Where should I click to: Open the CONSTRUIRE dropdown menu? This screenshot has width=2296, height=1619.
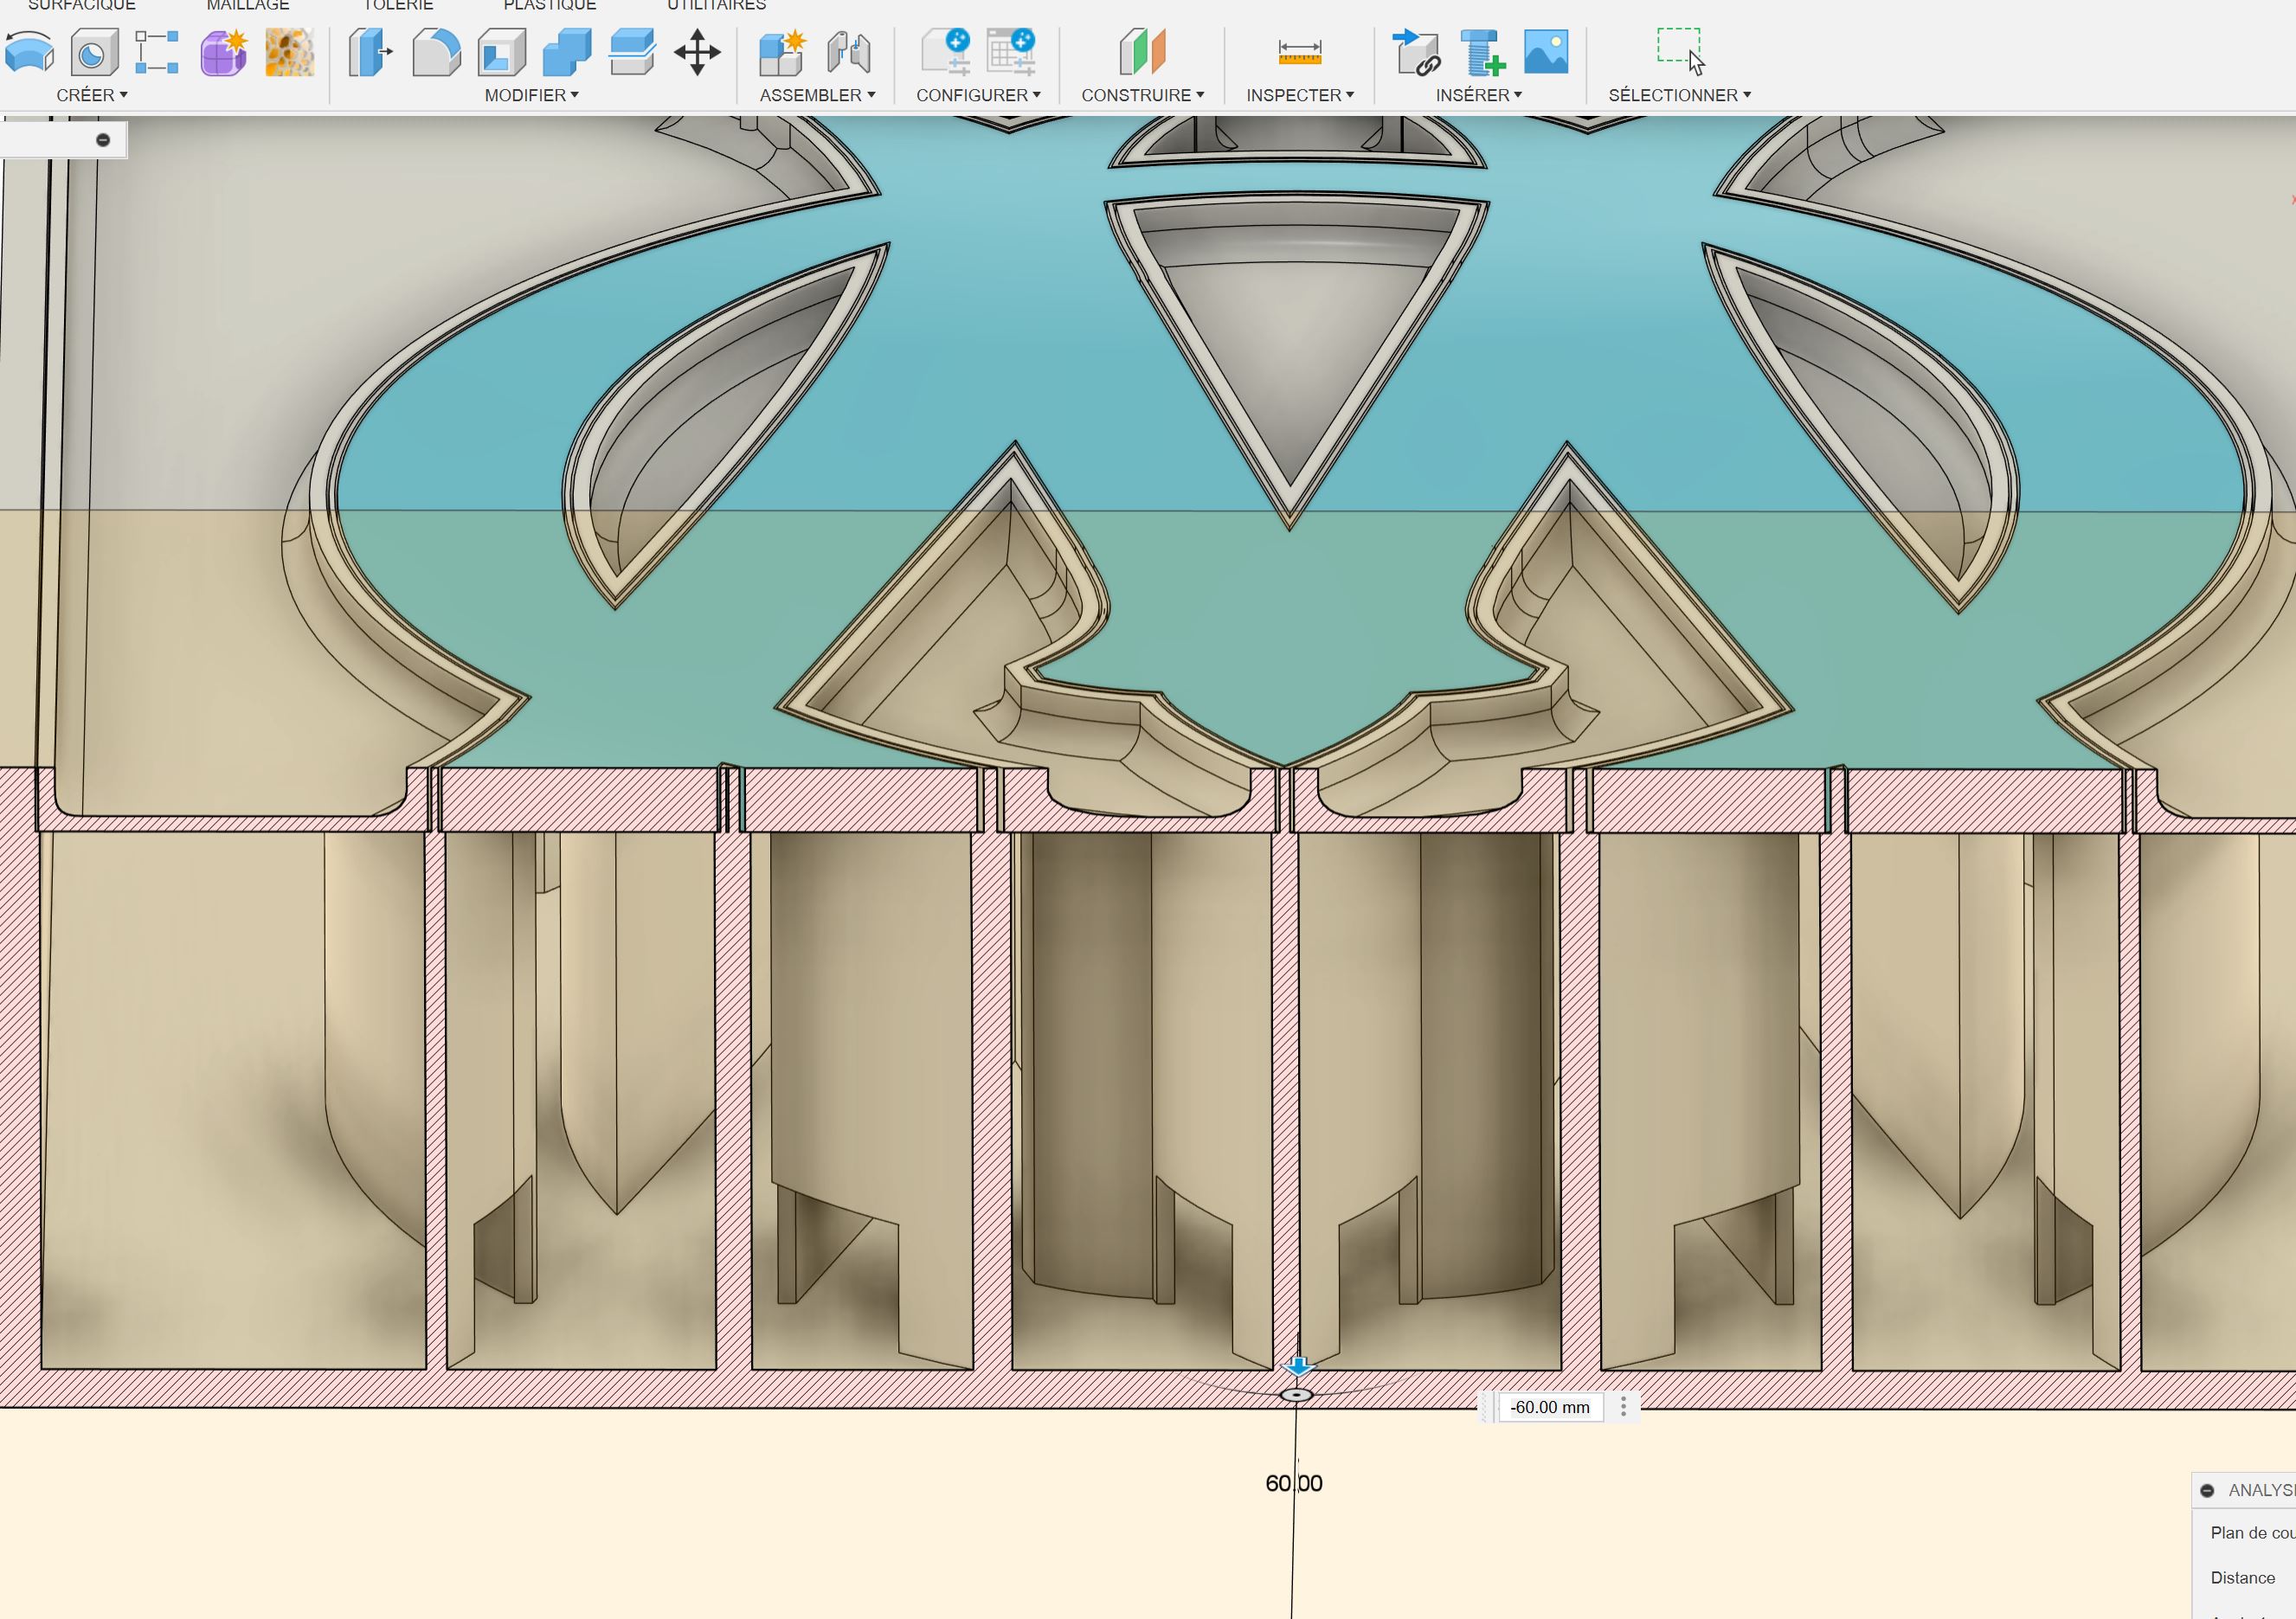click(x=1143, y=95)
